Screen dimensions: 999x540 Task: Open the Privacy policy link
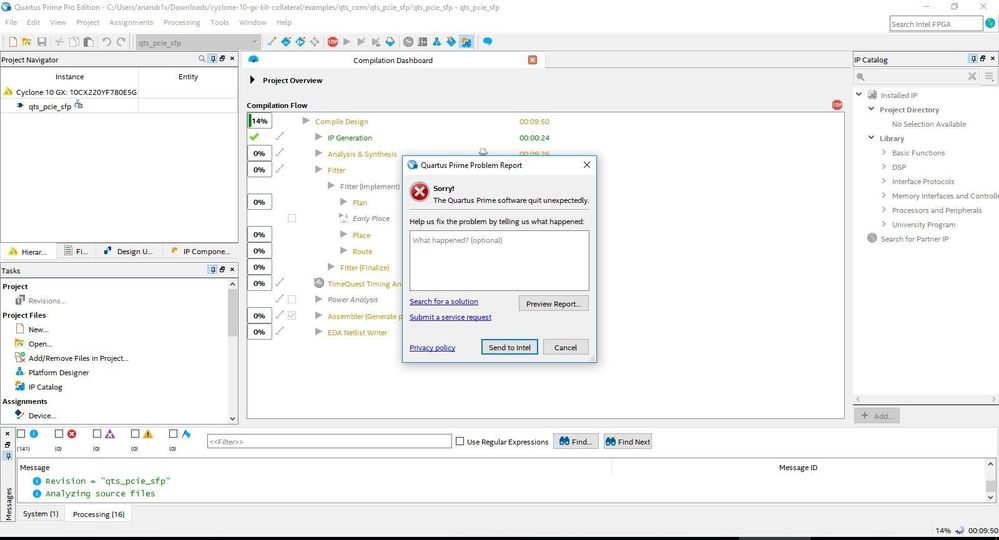point(433,348)
